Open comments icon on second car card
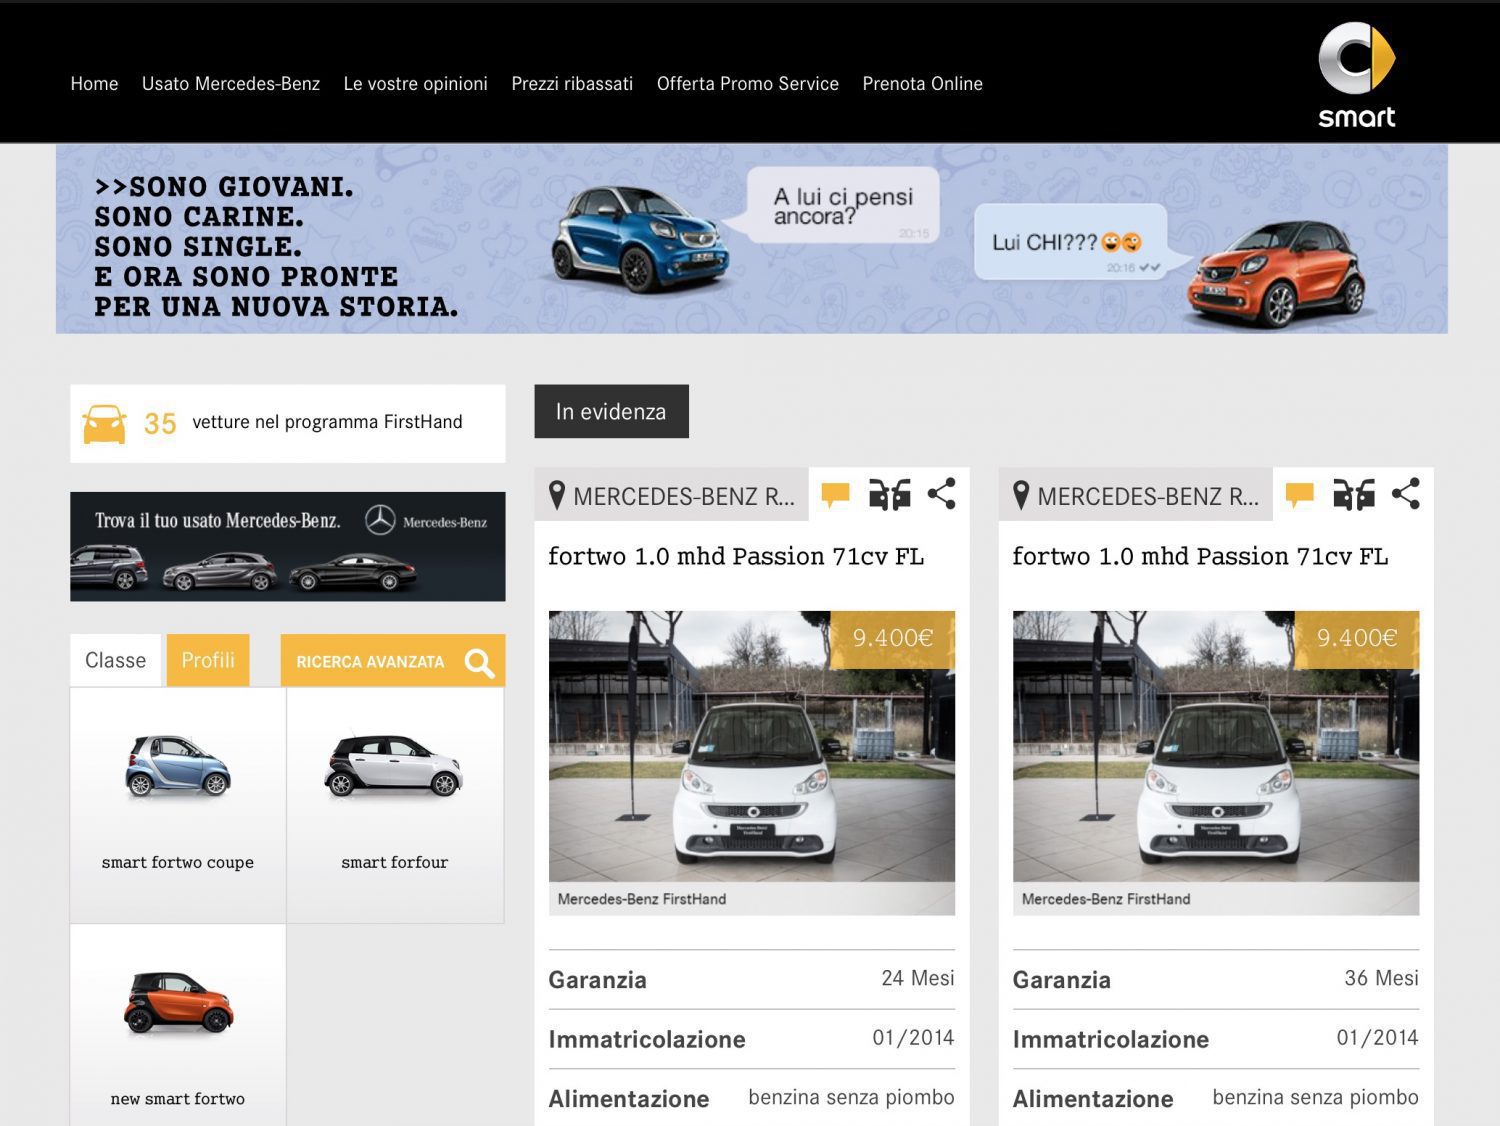Image resolution: width=1500 pixels, height=1126 pixels. (1299, 494)
